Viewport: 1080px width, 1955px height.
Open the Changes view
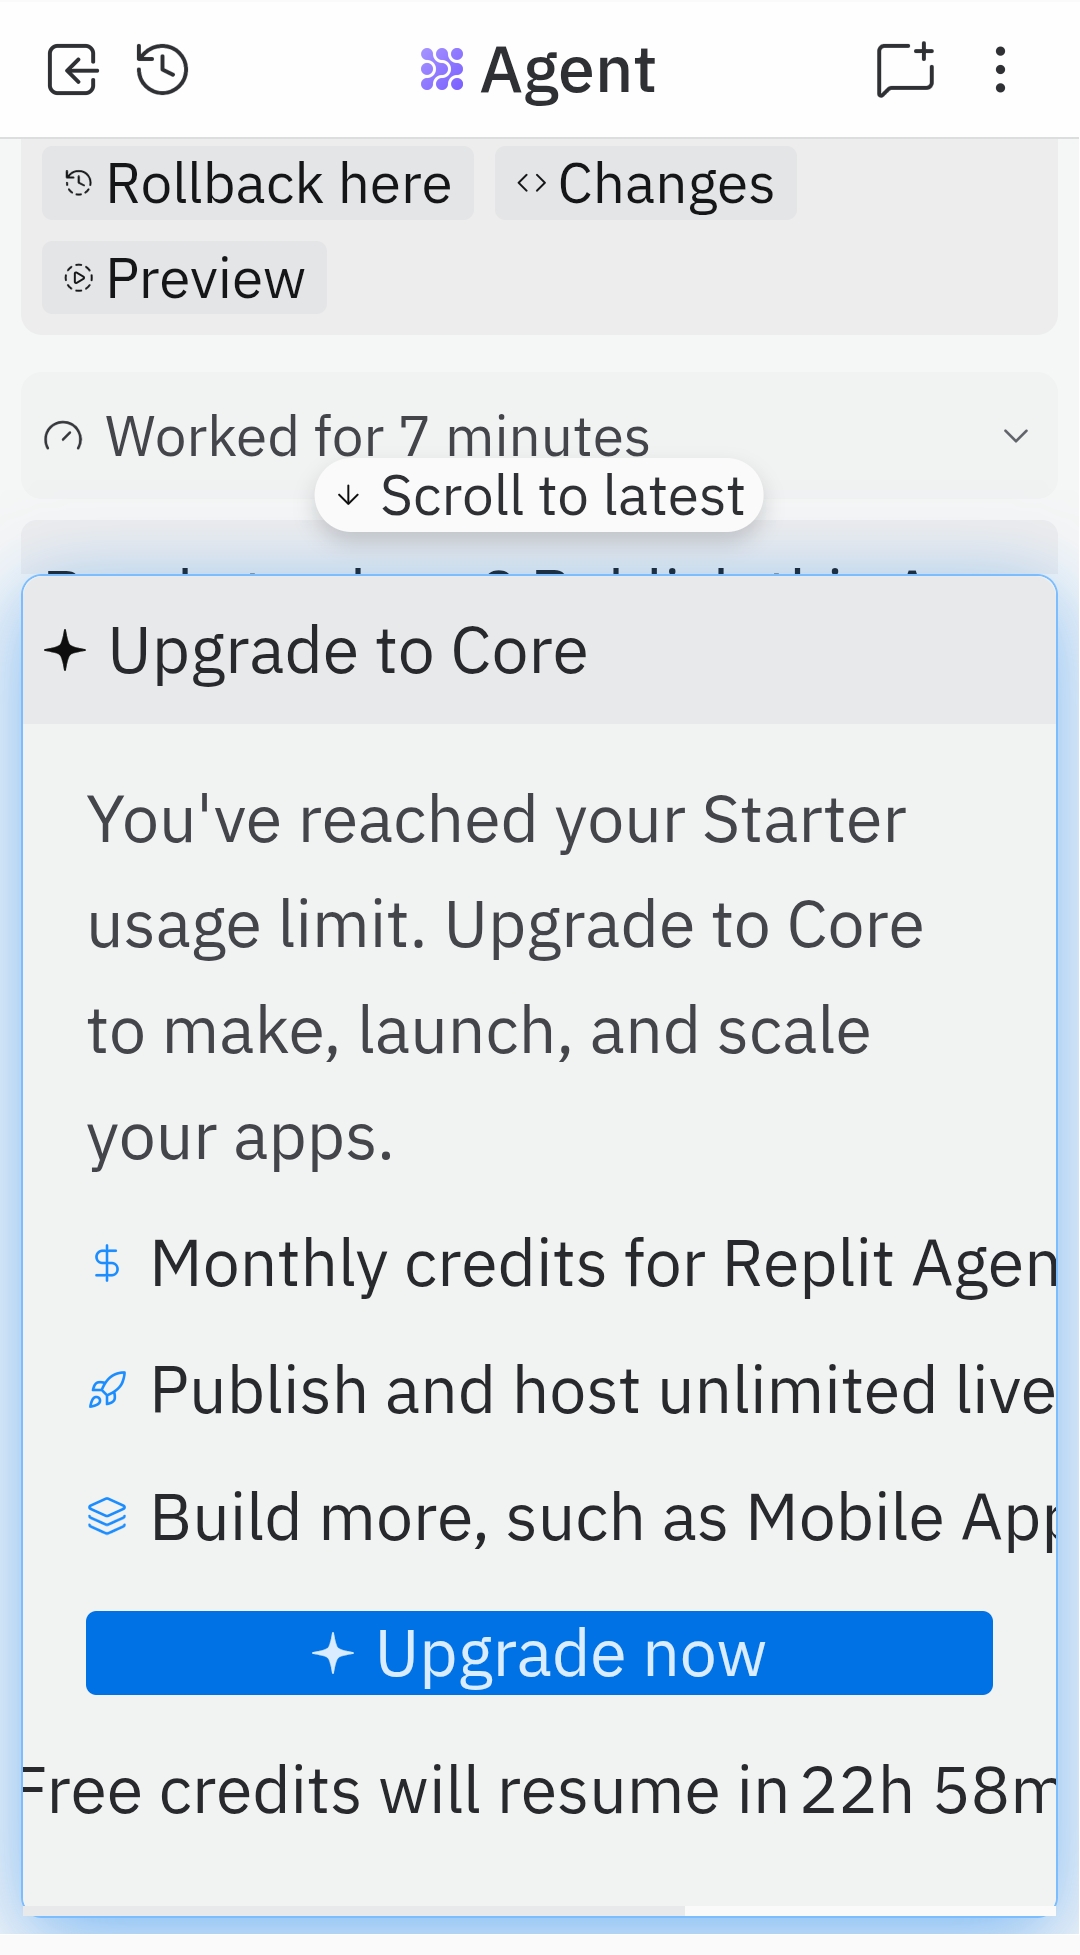click(x=645, y=184)
